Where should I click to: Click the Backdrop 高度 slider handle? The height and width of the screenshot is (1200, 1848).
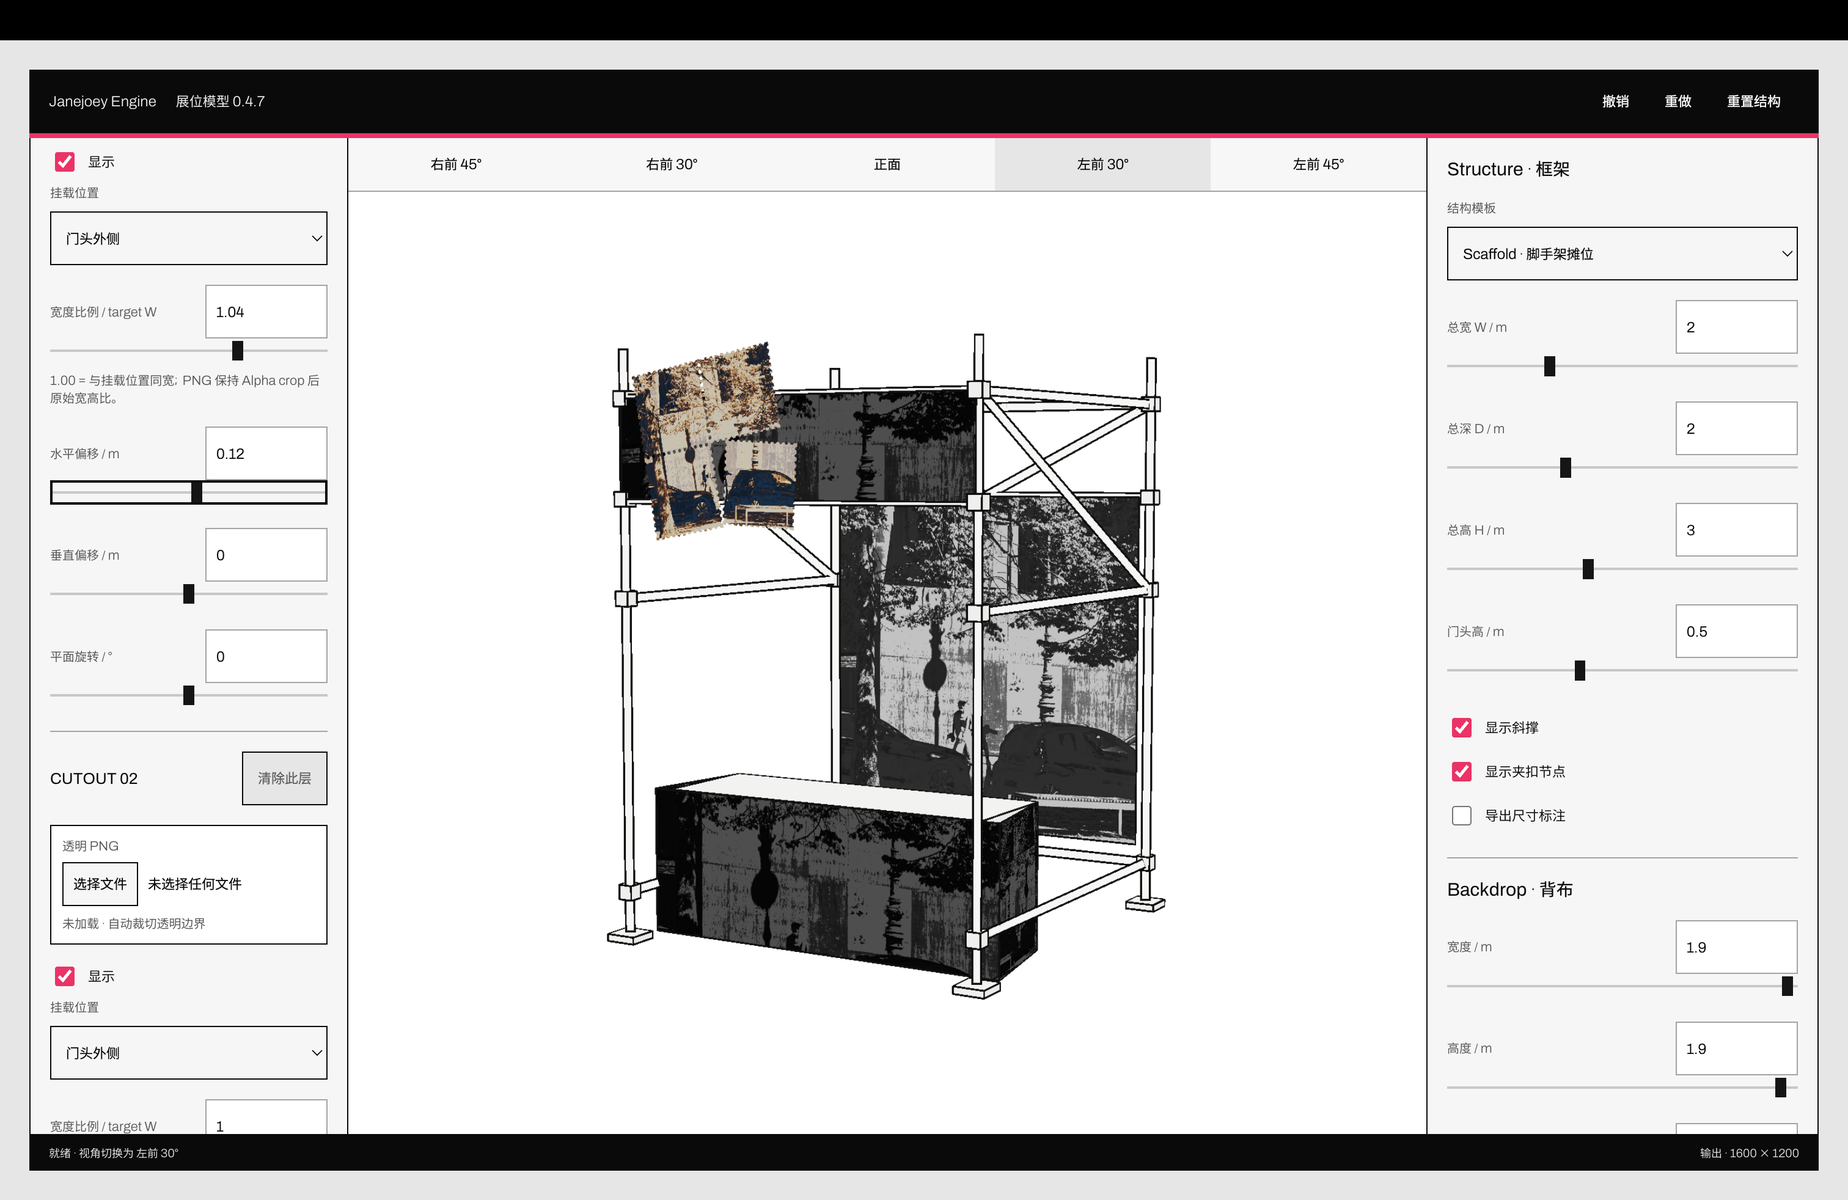tap(1781, 1088)
